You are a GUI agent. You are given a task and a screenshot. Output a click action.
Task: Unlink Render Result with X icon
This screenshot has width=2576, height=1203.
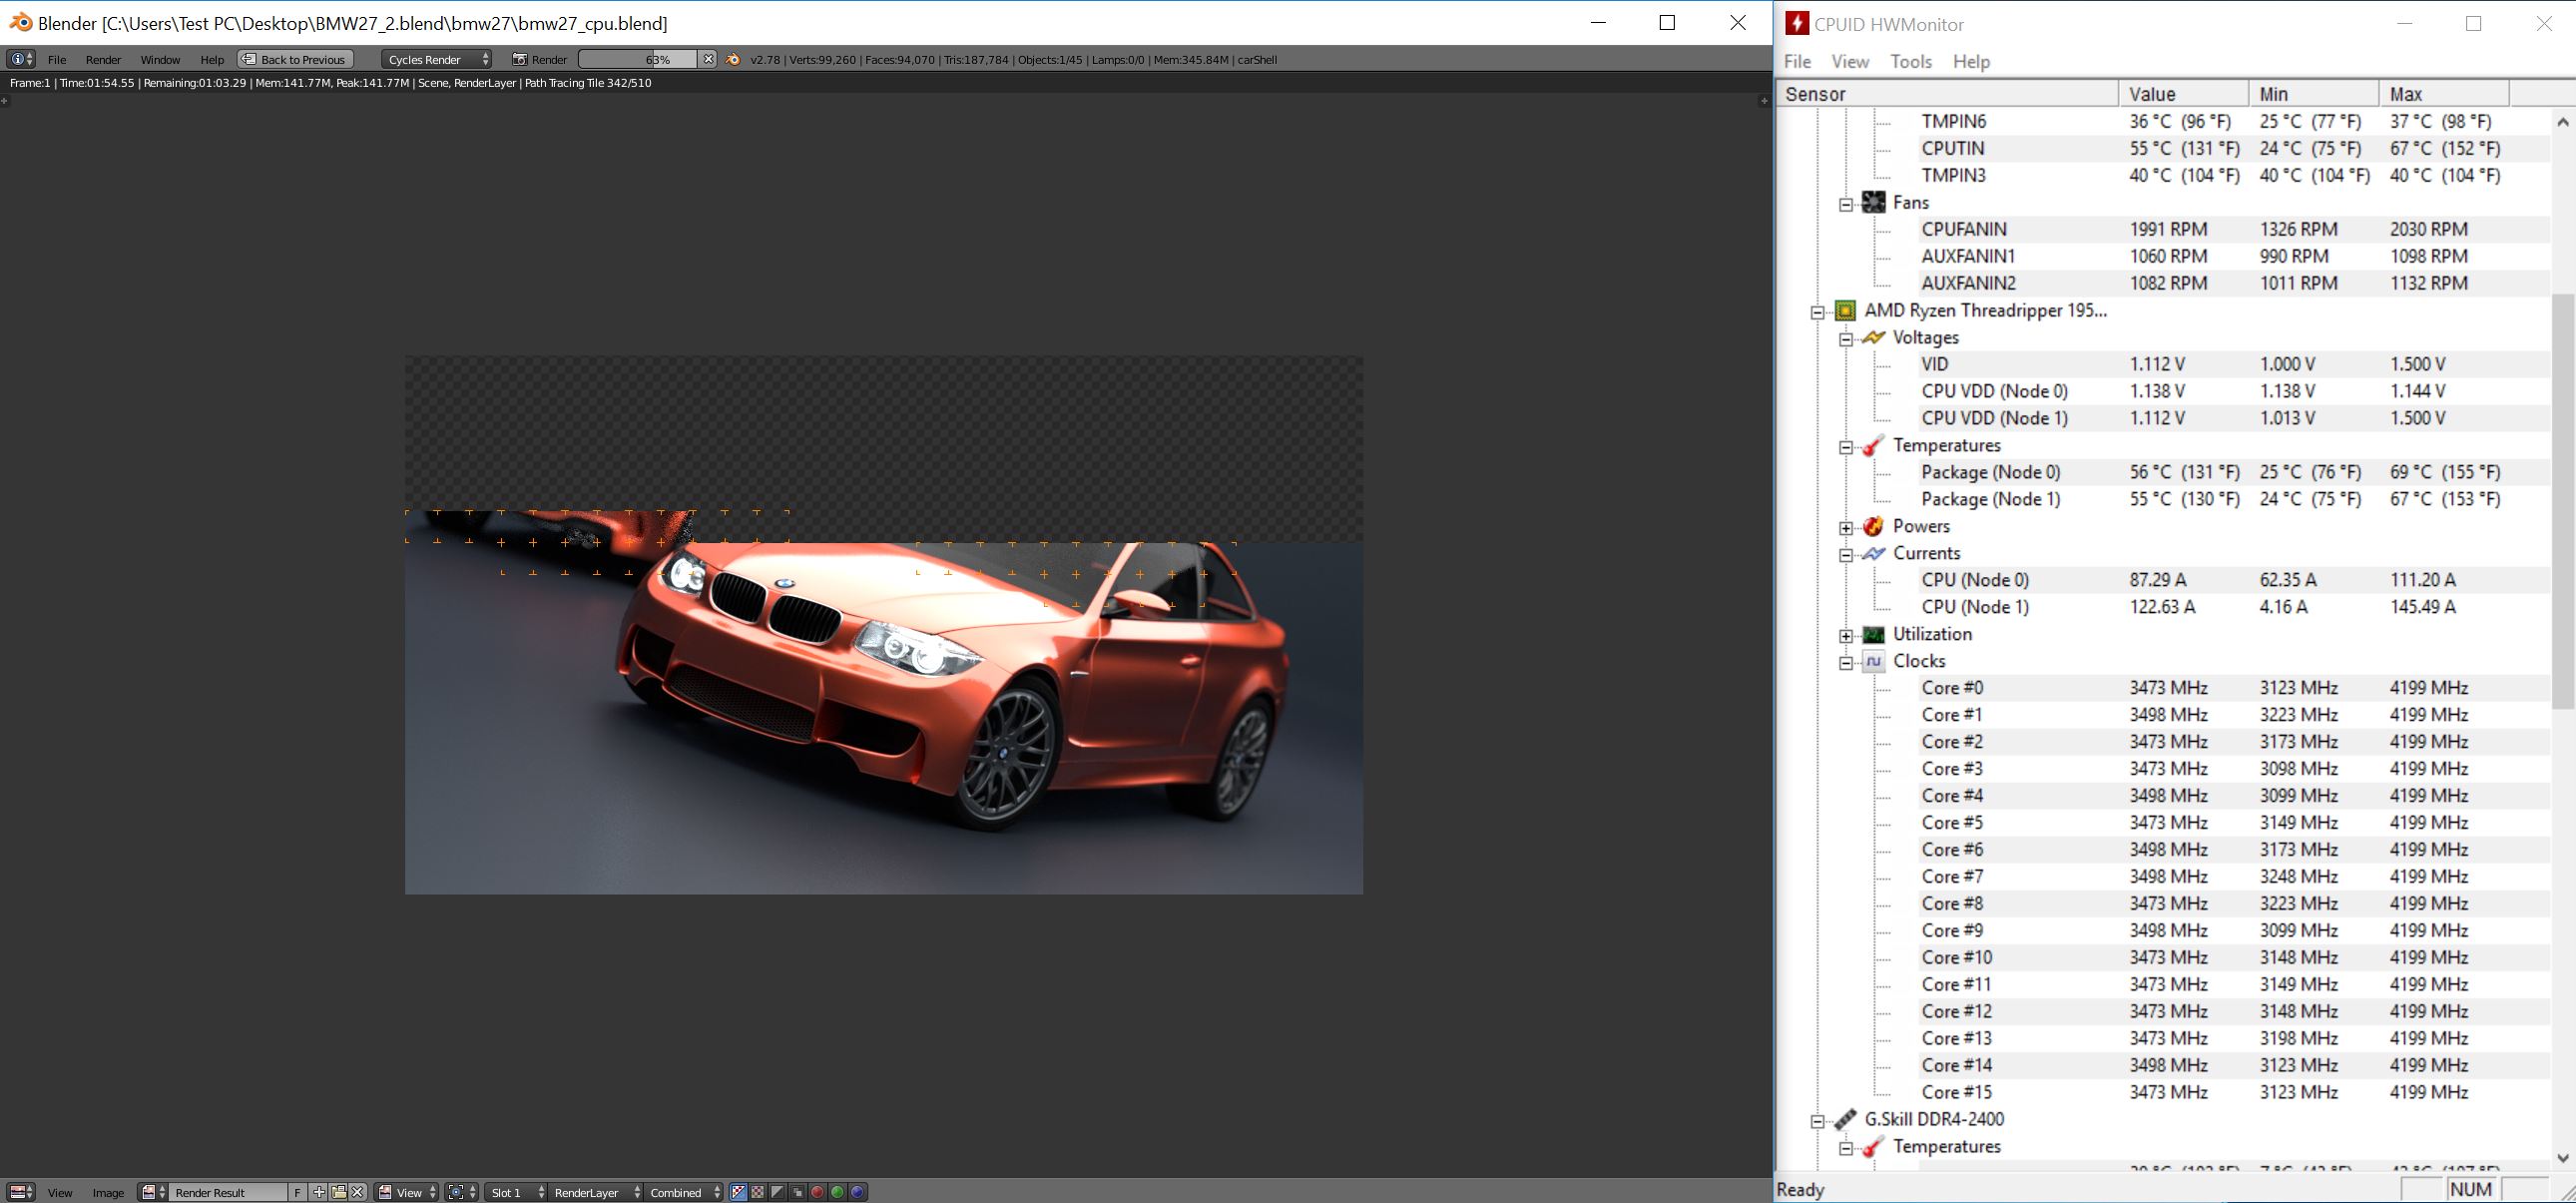(x=358, y=1192)
